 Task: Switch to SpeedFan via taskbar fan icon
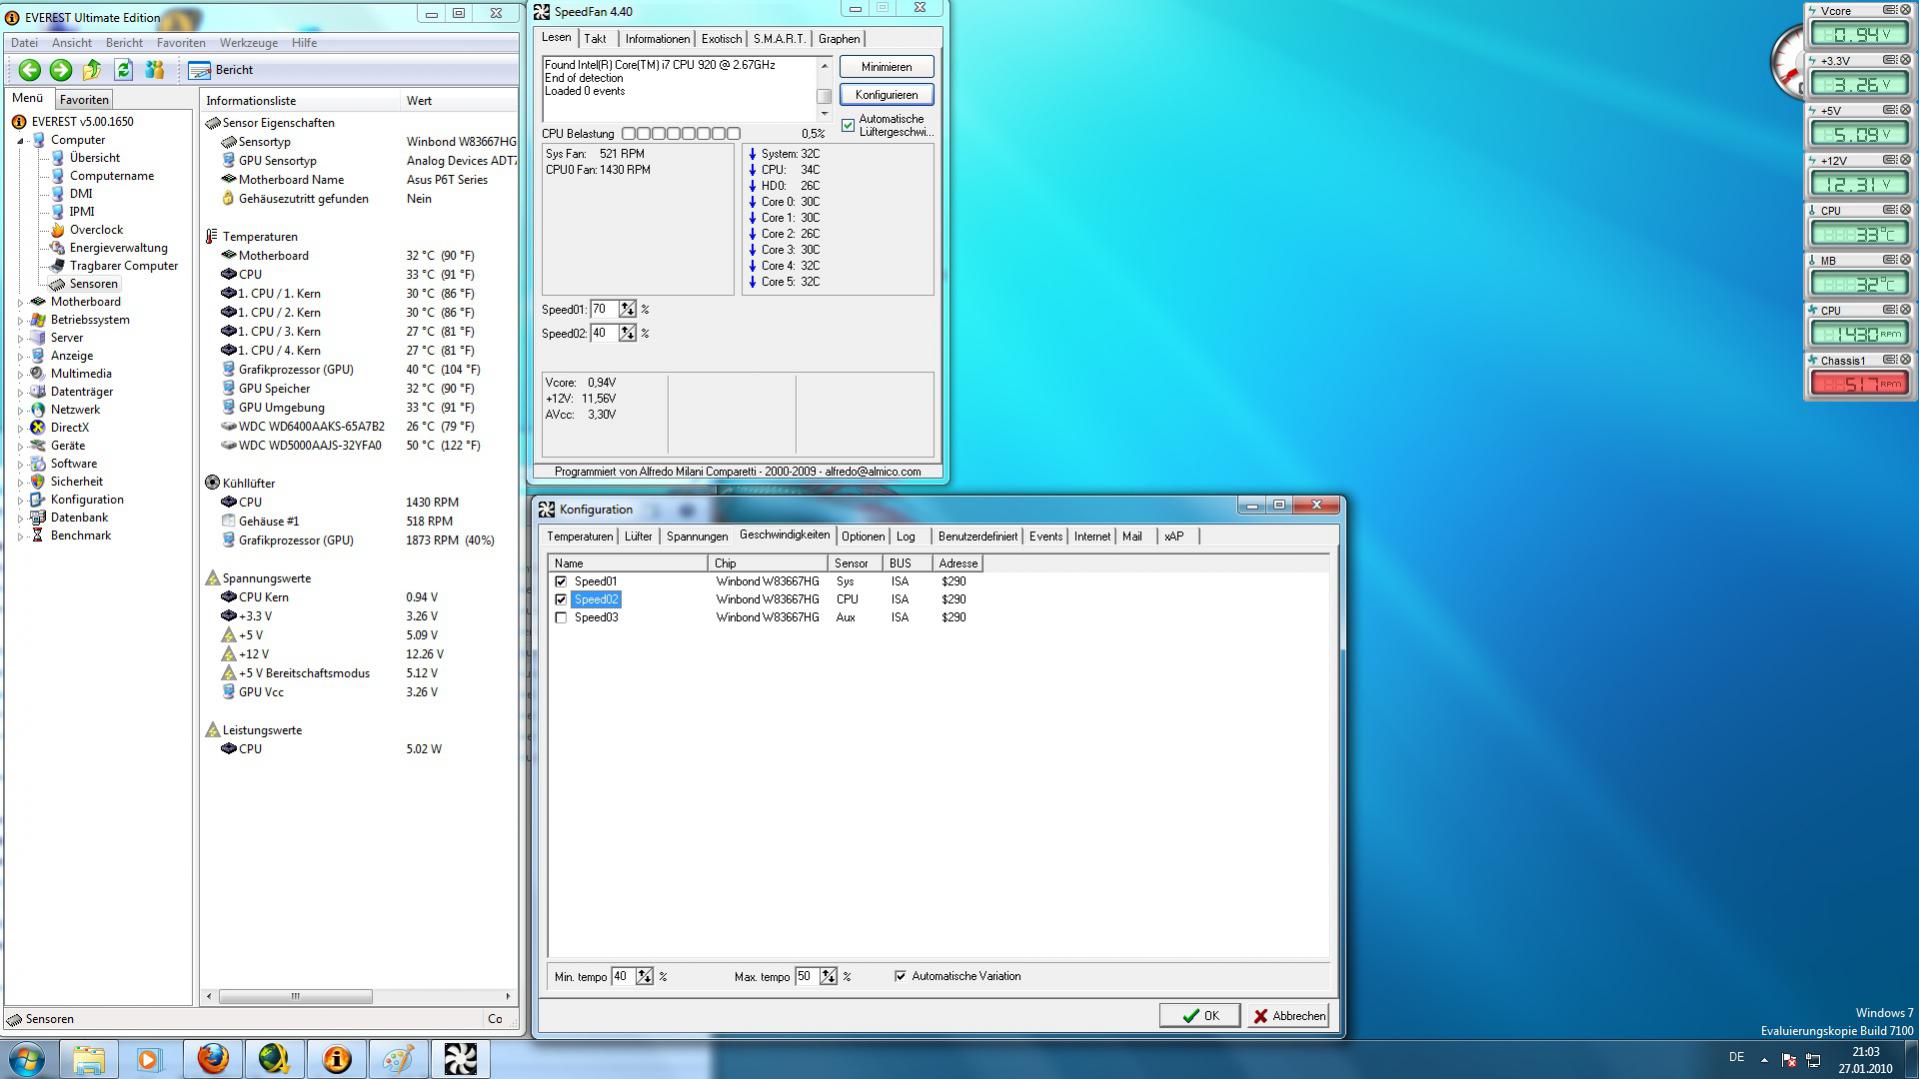point(461,1059)
